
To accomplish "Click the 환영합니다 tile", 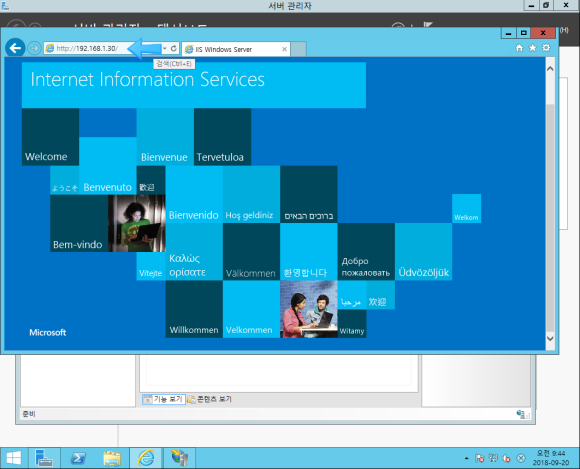I will pos(308,252).
